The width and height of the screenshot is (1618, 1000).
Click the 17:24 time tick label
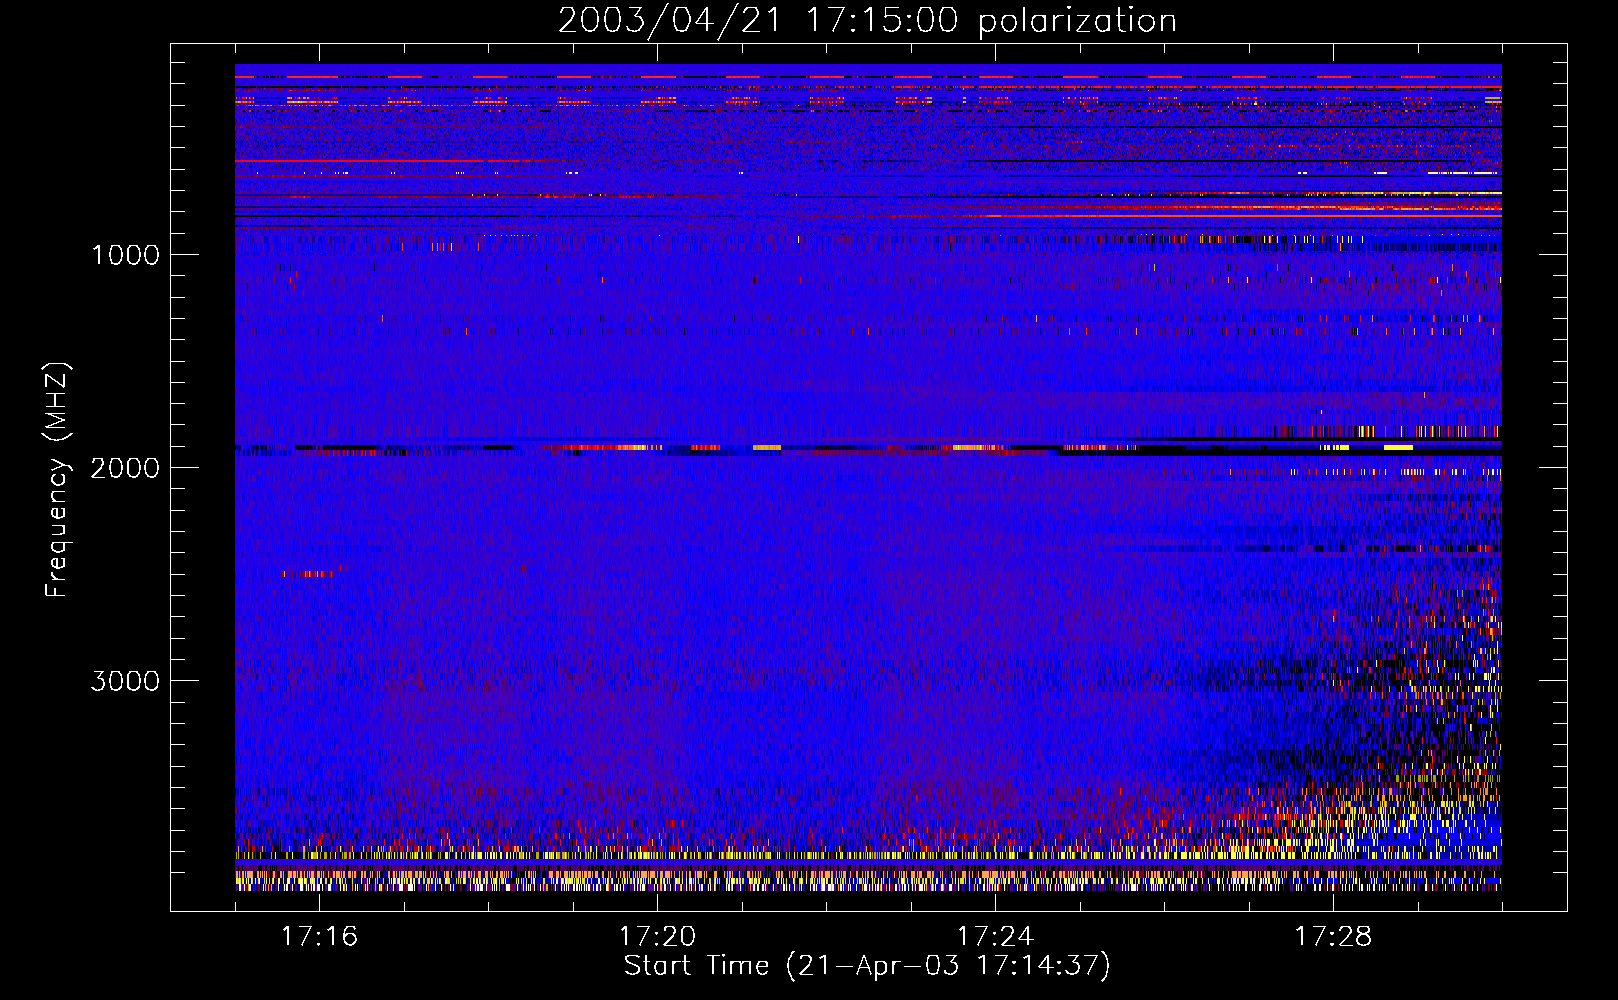(996, 937)
